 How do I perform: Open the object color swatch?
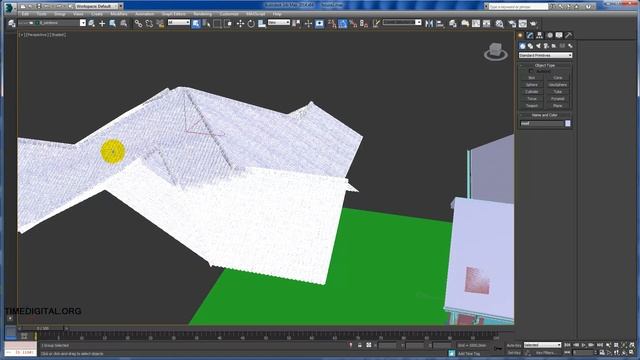568,123
